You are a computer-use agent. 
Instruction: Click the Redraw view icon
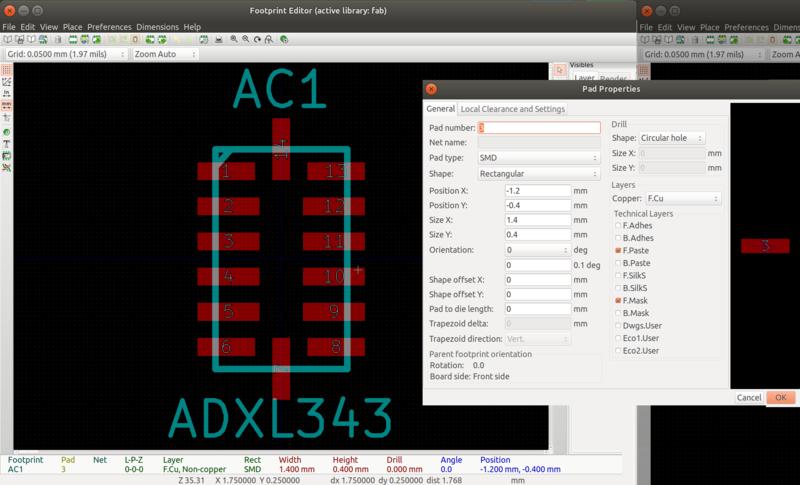(x=257, y=39)
